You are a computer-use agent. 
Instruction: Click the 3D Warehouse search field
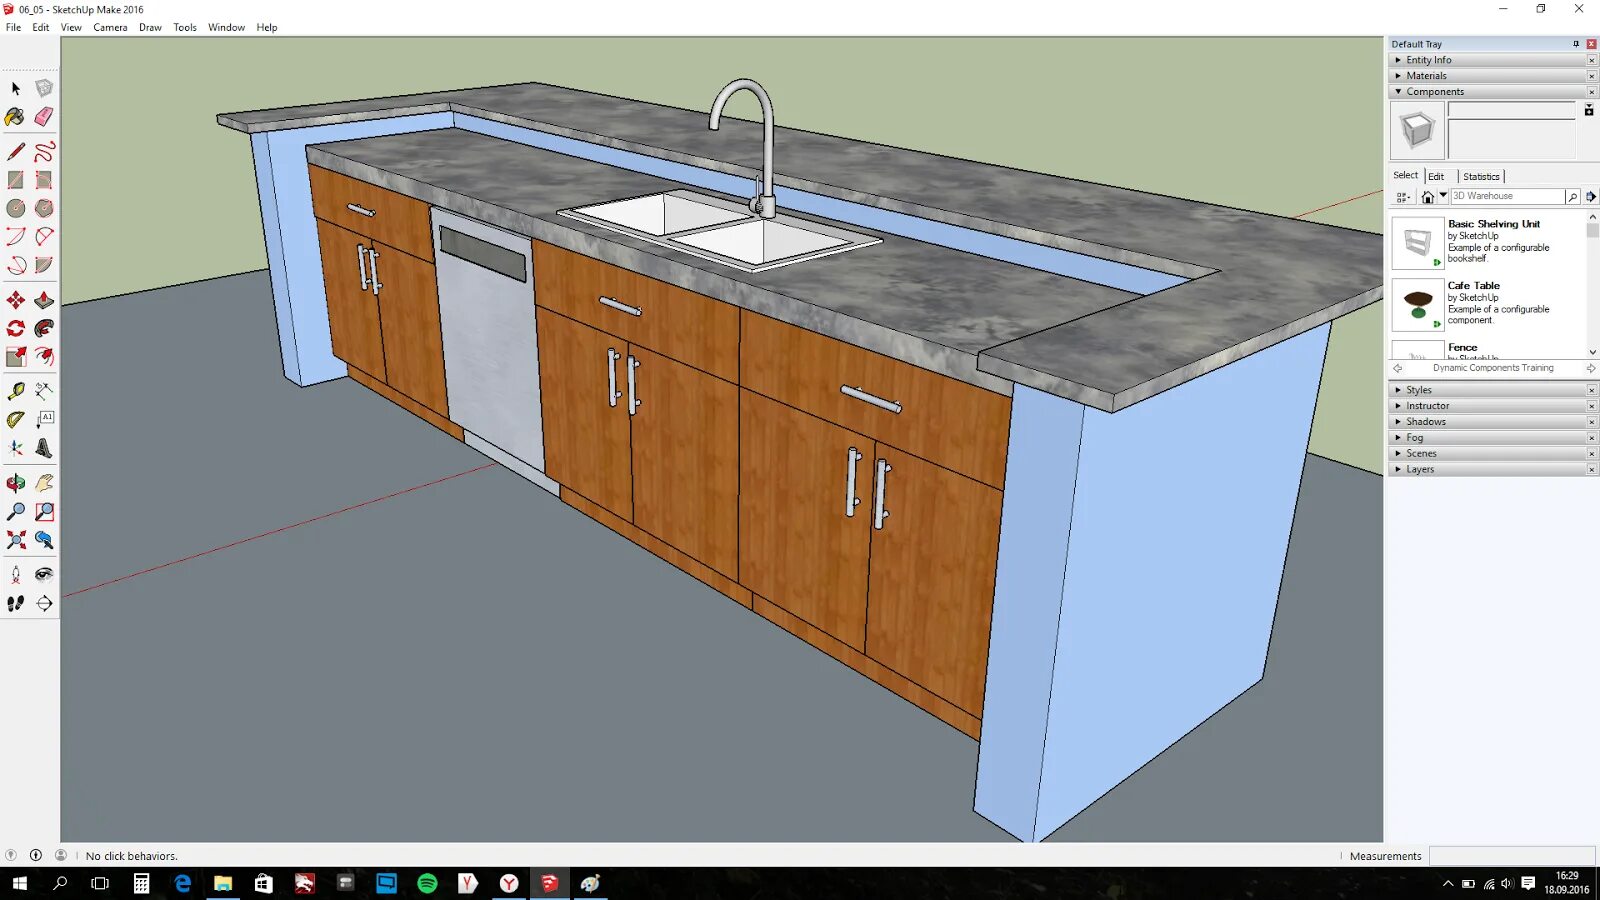pos(1507,197)
